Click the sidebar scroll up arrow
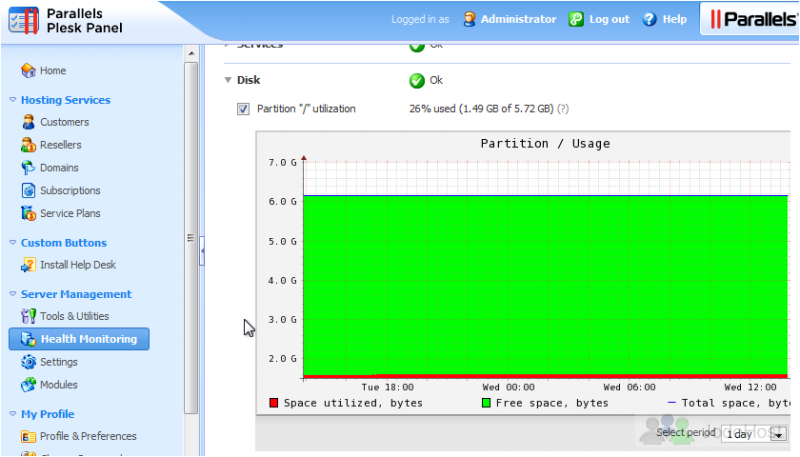800x457 pixels. pyautogui.click(x=191, y=53)
